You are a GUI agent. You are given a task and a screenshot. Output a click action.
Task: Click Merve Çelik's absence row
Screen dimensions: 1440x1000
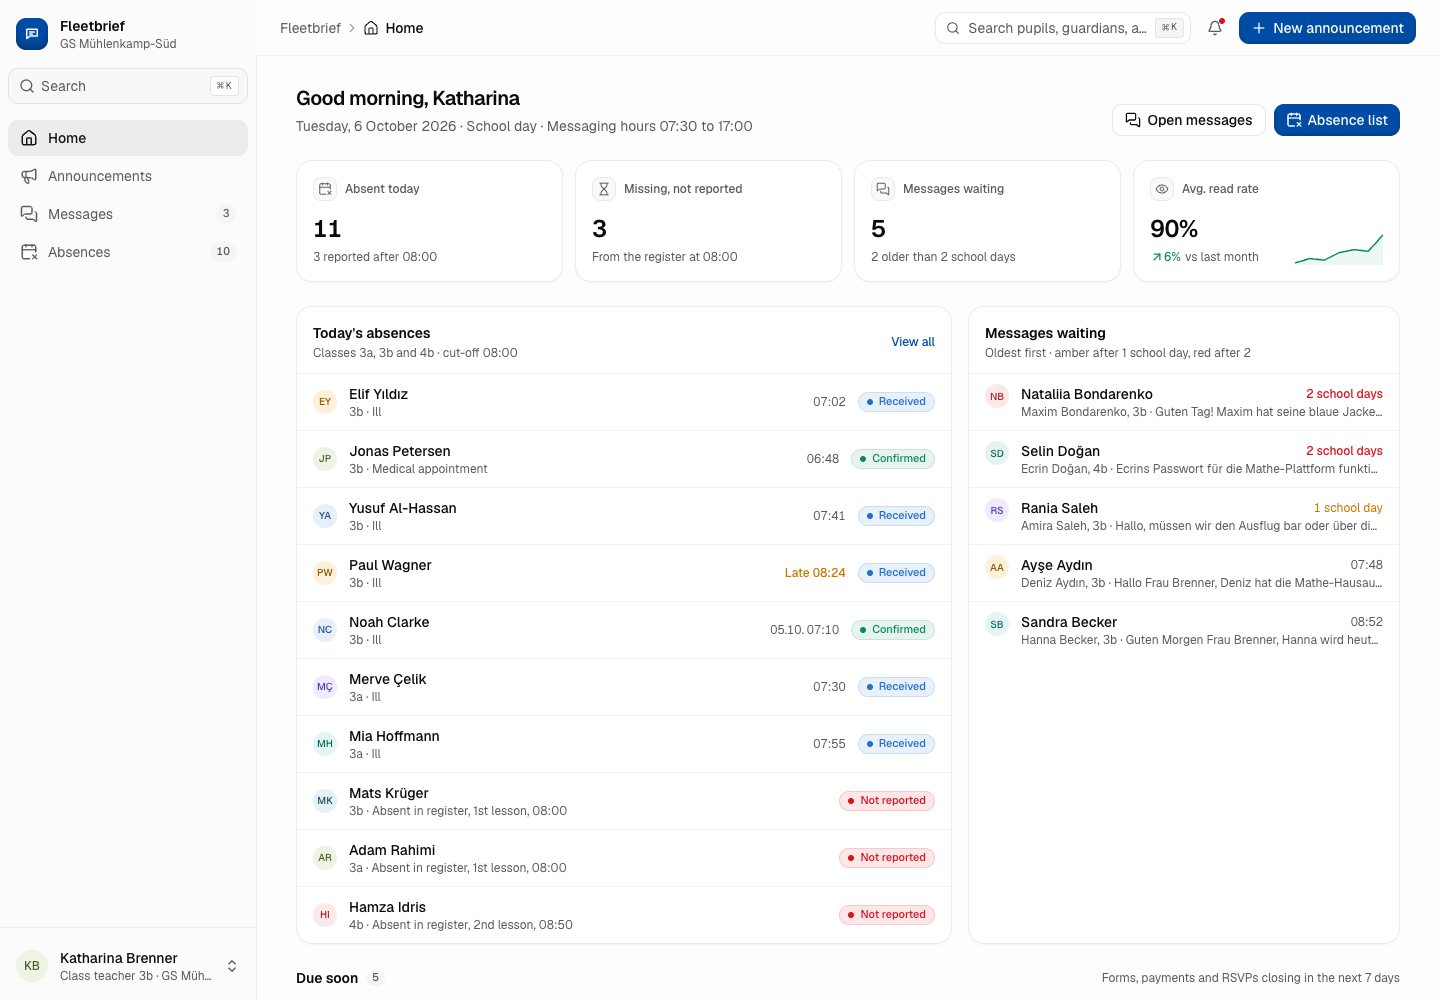[x=624, y=687]
